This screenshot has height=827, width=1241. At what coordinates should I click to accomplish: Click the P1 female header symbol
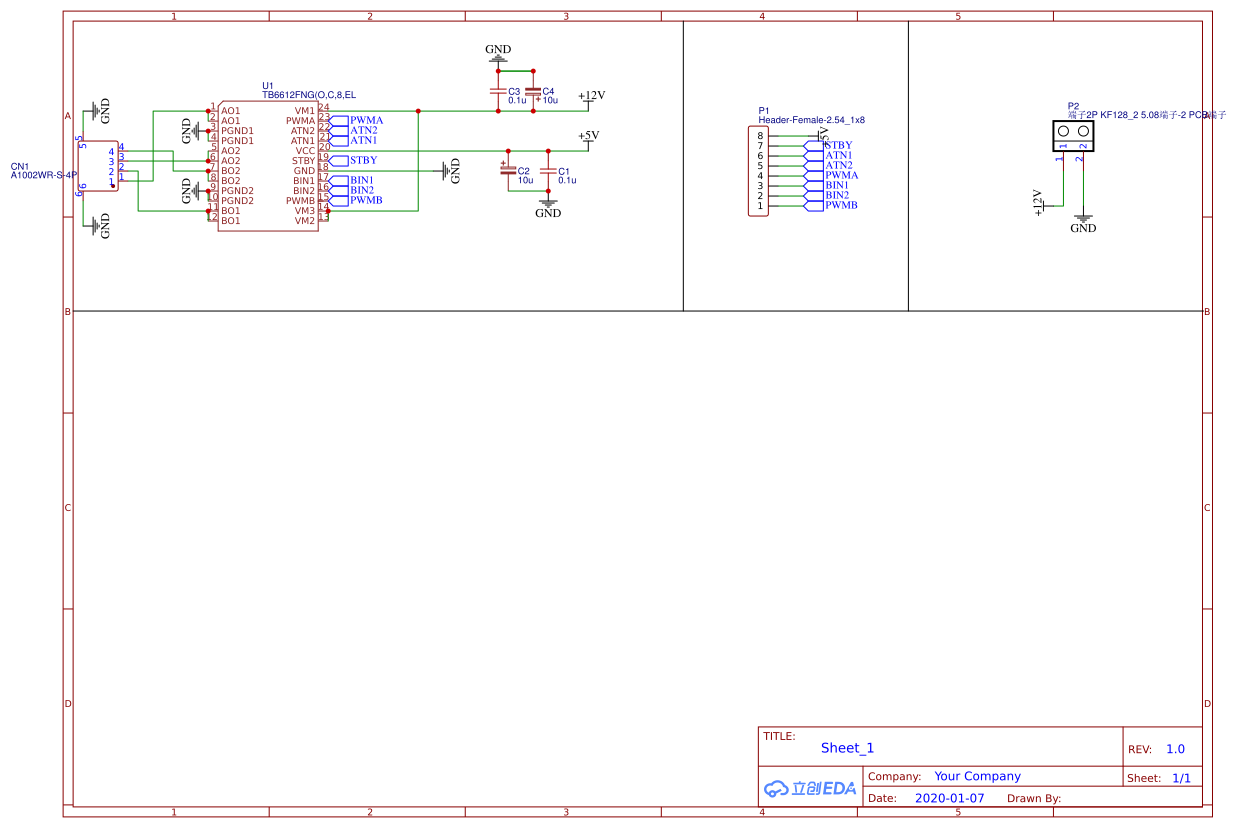(x=759, y=171)
